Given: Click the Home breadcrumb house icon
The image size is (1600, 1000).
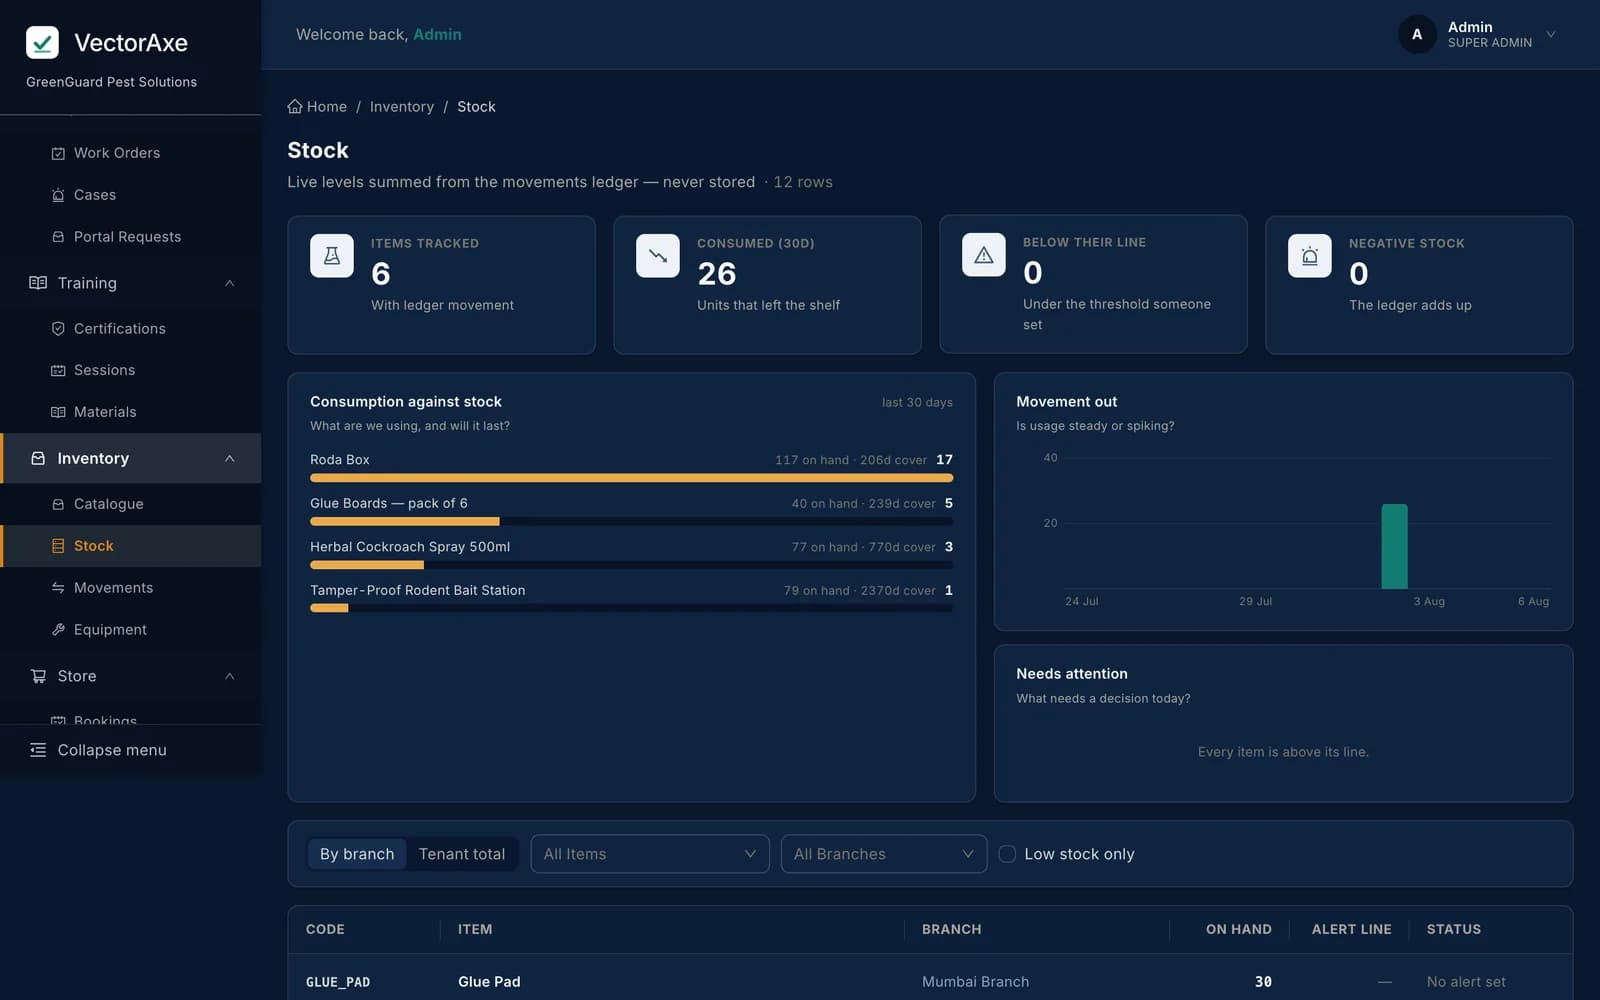Looking at the screenshot, I should [x=295, y=106].
